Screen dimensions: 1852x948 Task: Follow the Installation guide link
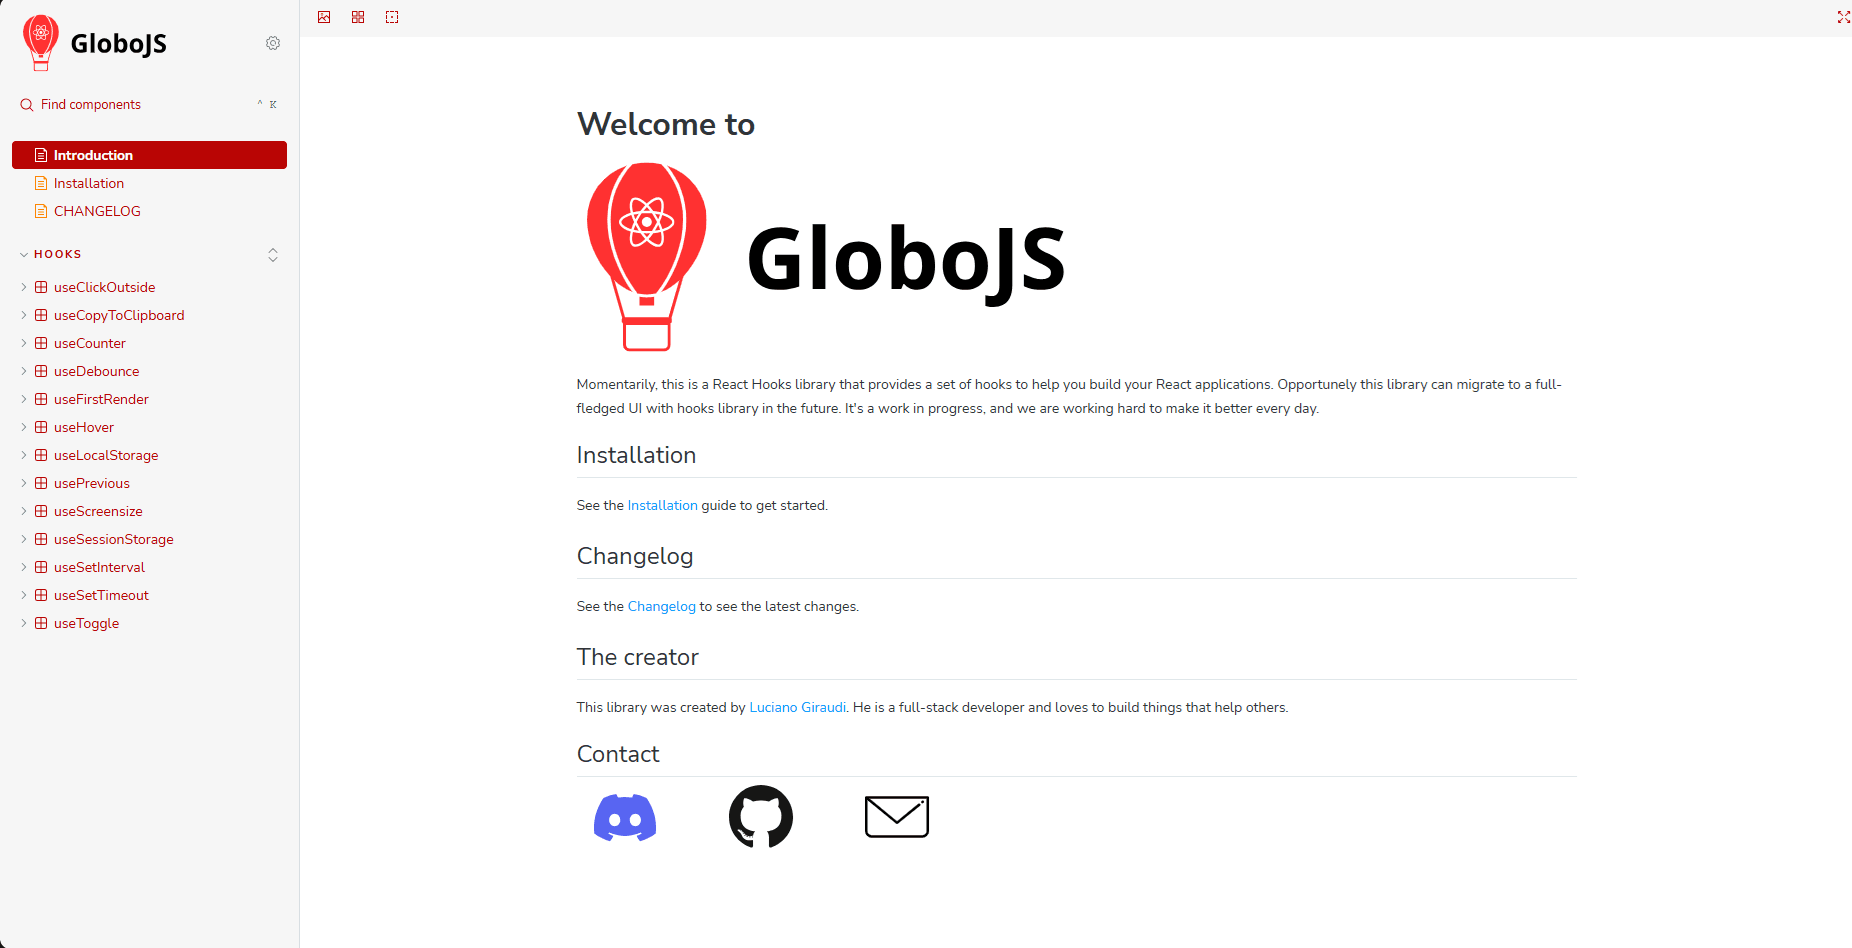(x=662, y=505)
